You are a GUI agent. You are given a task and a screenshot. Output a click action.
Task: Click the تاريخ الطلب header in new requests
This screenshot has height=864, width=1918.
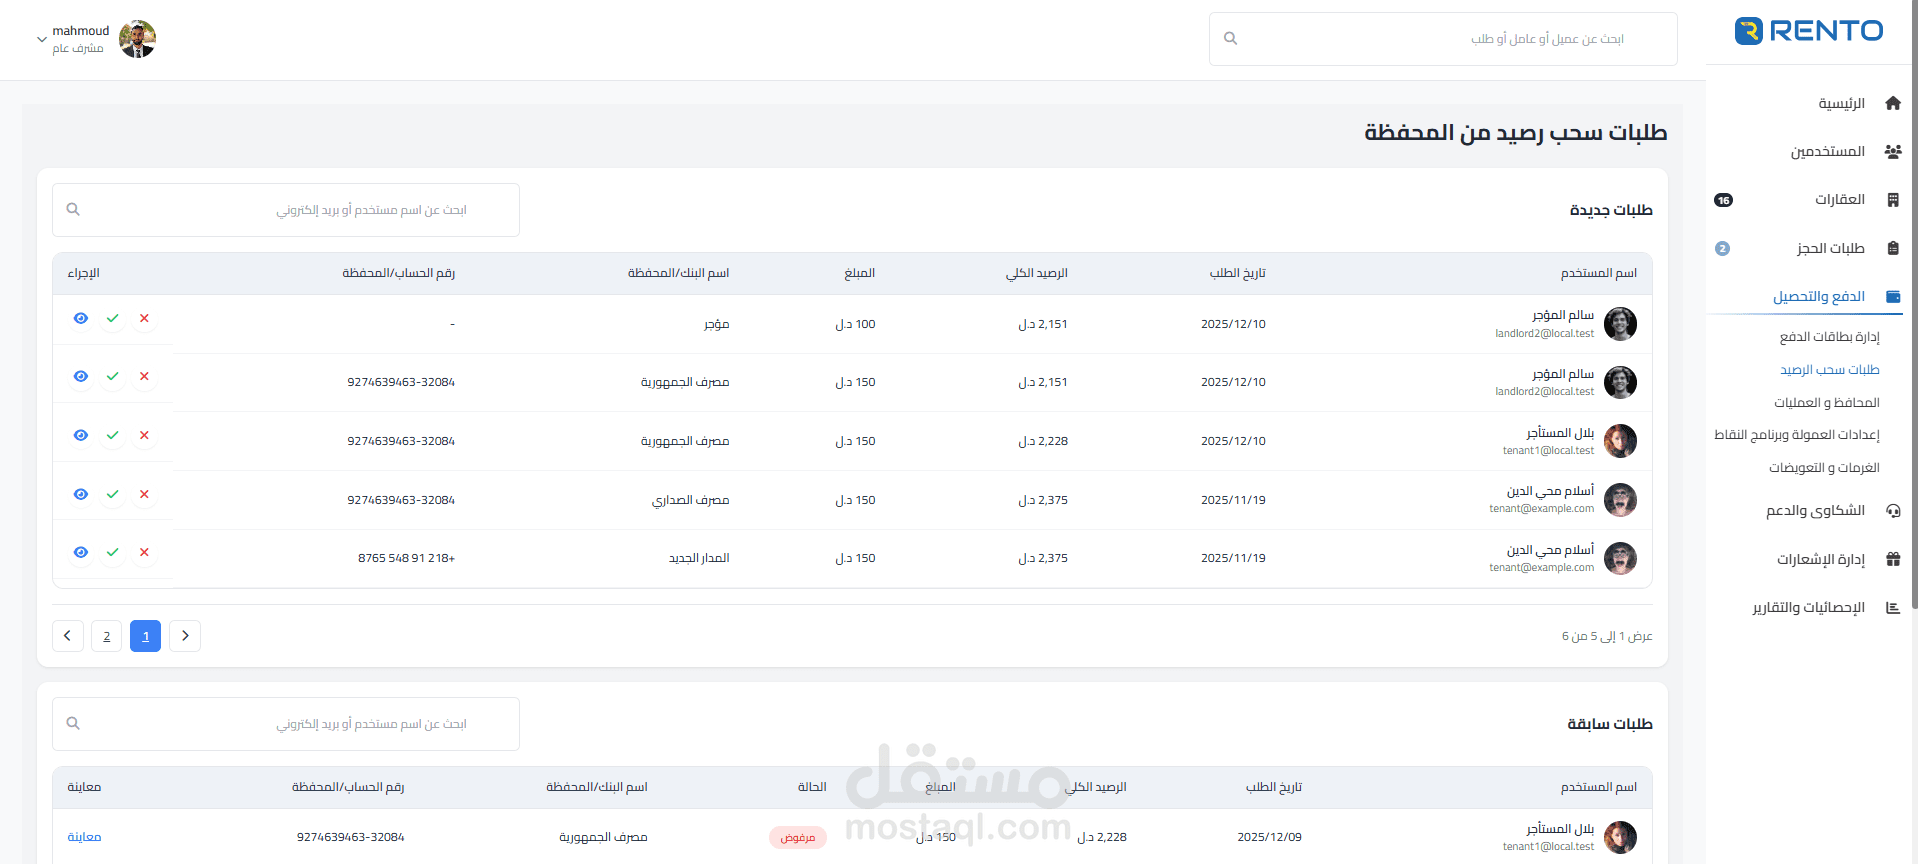coord(1237,273)
